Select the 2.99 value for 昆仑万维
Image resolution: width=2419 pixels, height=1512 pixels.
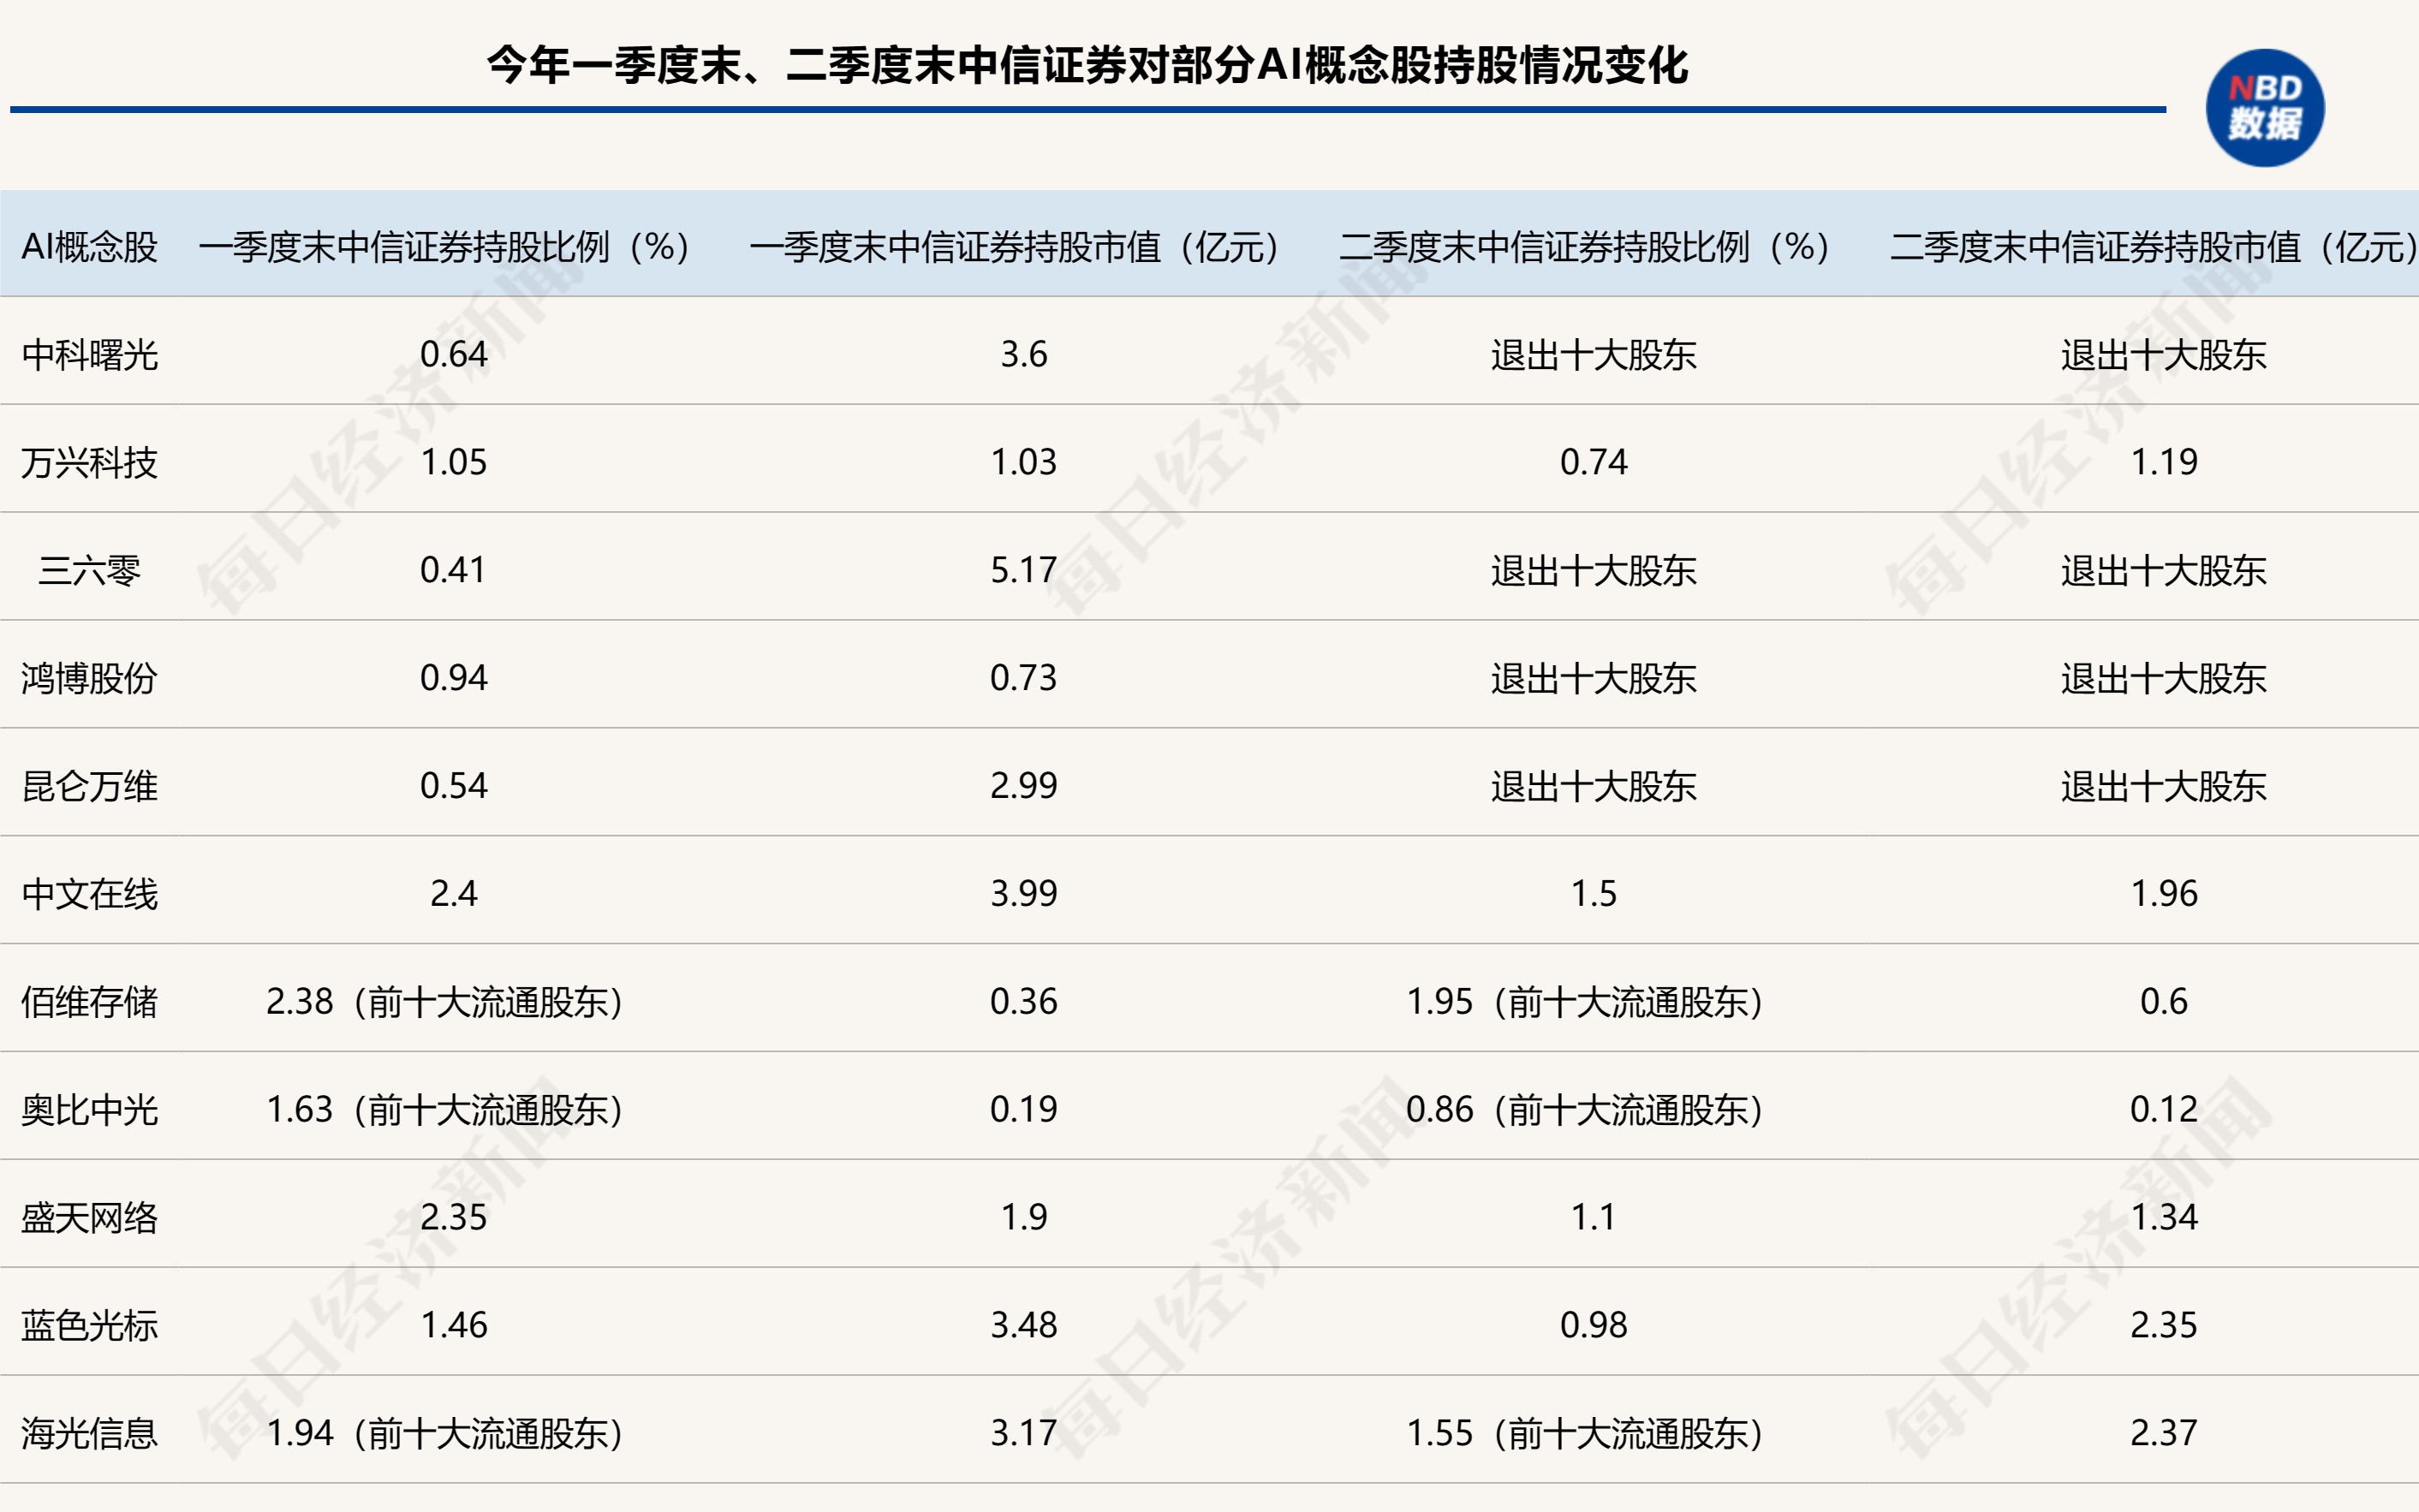click(1024, 786)
